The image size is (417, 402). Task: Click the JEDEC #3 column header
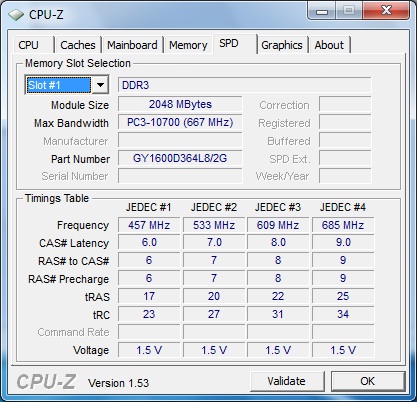click(278, 207)
